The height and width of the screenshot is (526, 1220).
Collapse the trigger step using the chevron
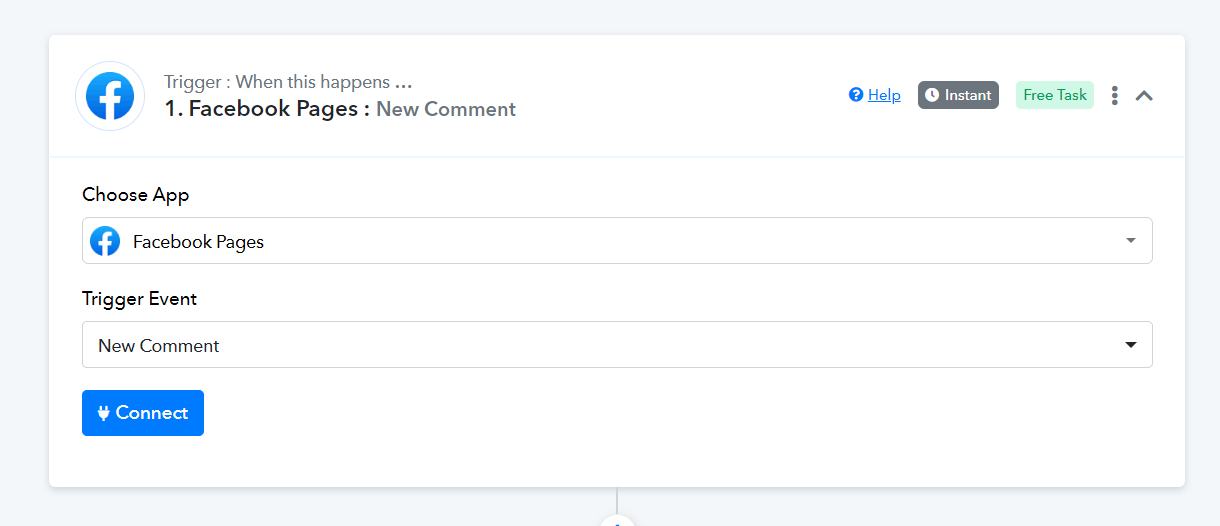click(1145, 96)
